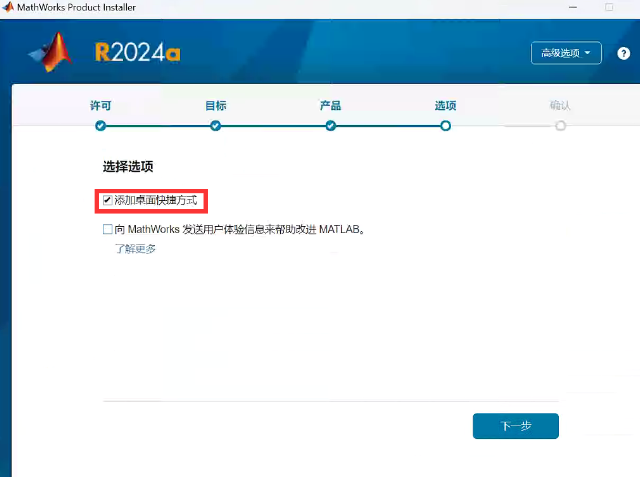Click the current step circle under 选项
The image size is (640, 477).
point(445,126)
